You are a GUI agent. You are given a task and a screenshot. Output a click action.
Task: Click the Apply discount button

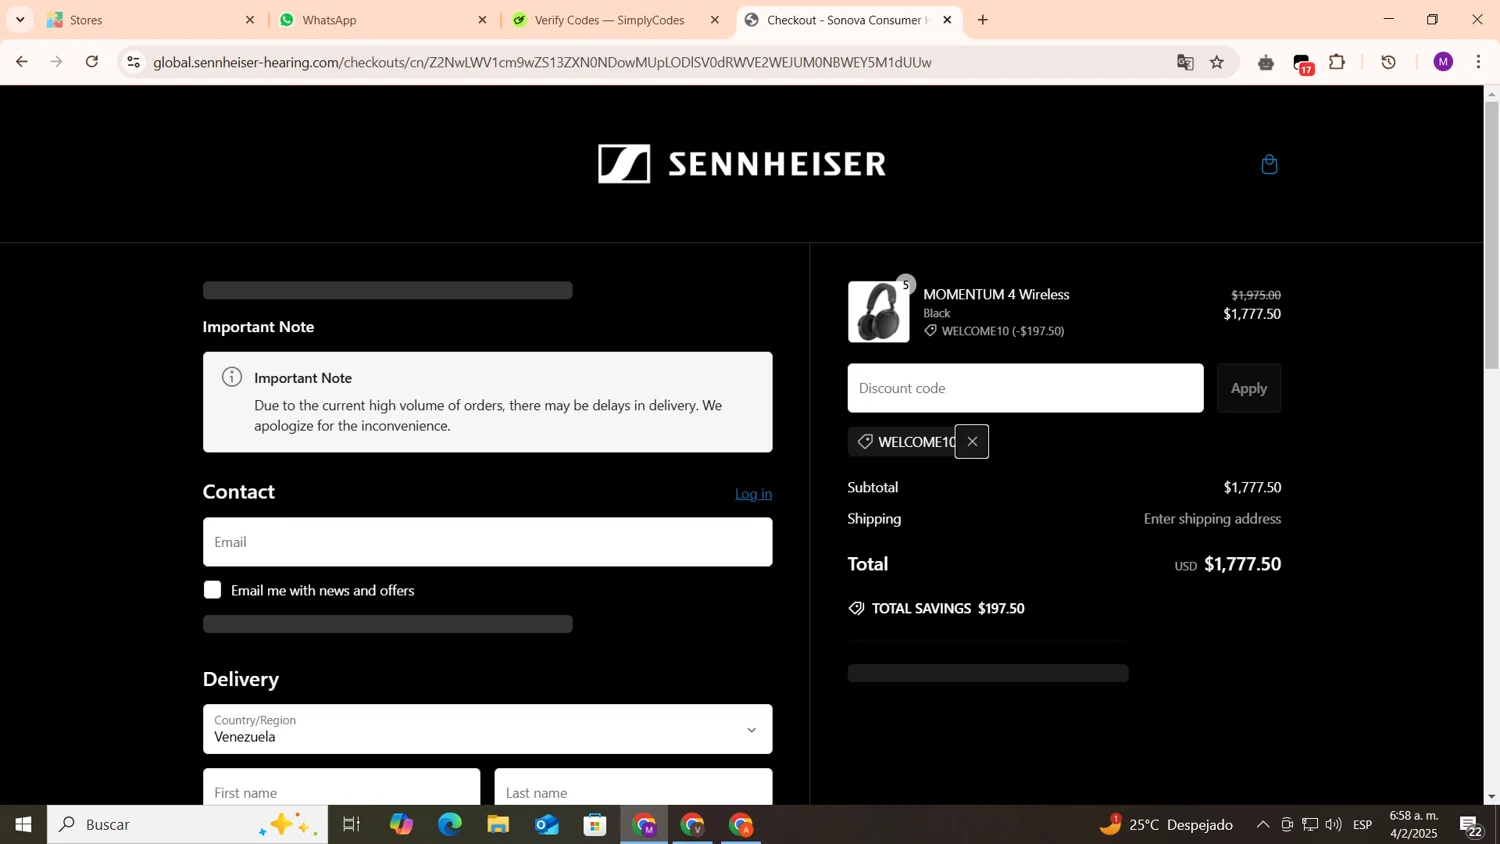pyautogui.click(x=1248, y=388)
